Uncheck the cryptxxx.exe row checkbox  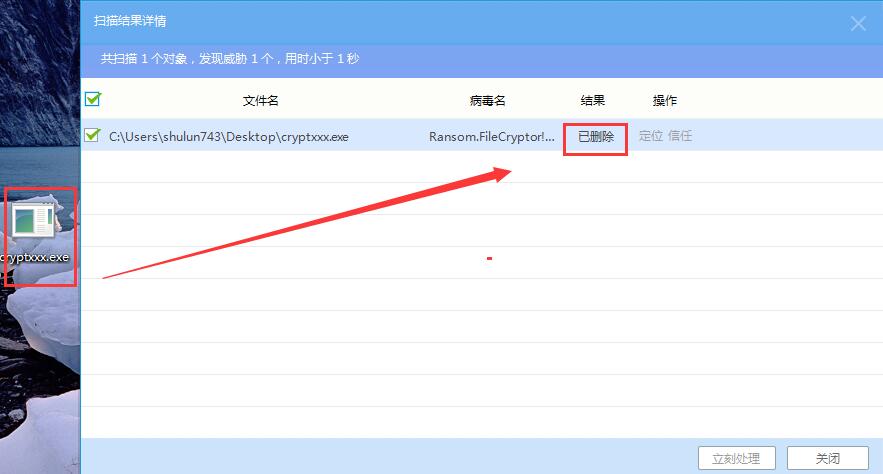click(92, 135)
